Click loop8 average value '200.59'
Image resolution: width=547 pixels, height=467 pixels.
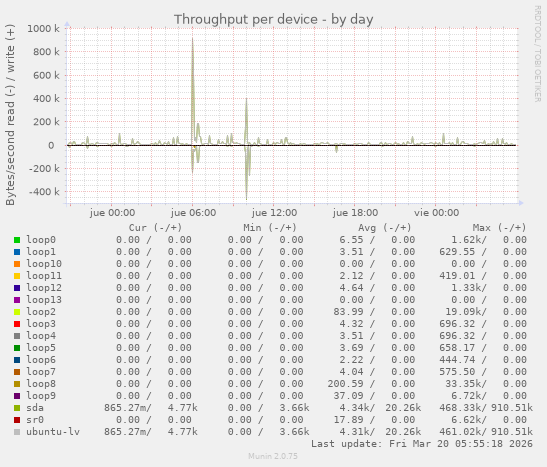click(x=345, y=384)
